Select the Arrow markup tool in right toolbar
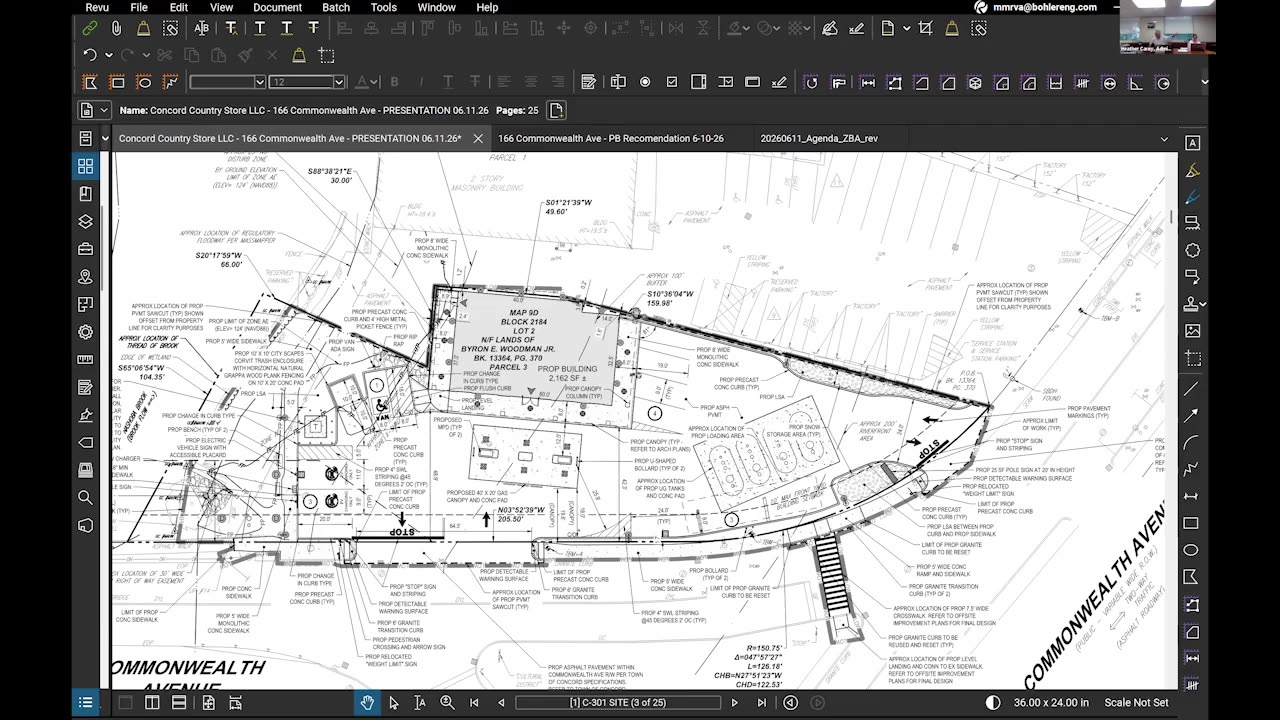The image size is (1280, 720). (x=1192, y=414)
